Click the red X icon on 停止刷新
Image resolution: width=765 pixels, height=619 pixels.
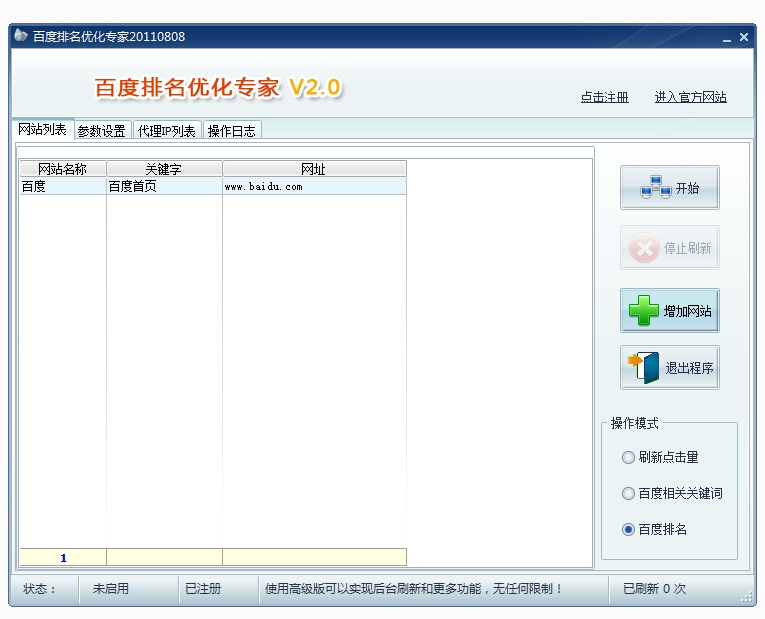tap(644, 248)
